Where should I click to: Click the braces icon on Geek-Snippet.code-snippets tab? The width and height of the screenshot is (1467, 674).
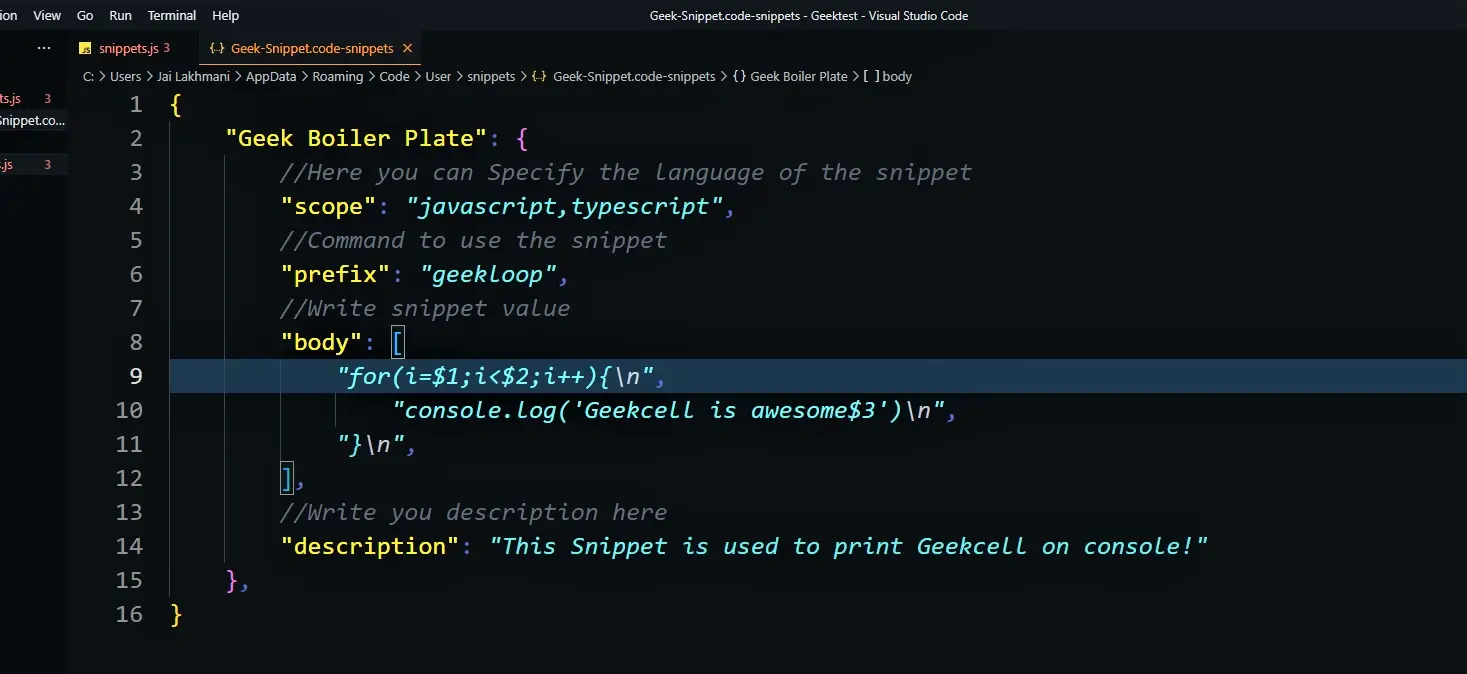217,48
